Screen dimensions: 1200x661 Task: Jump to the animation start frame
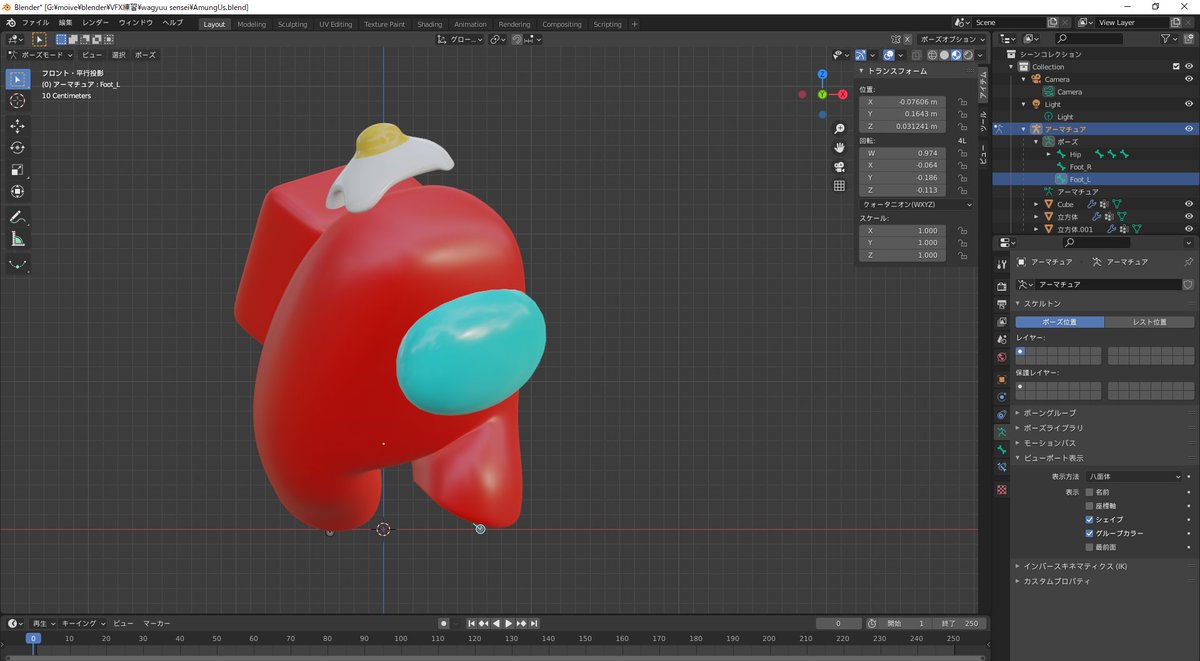(x=471, y=623)
